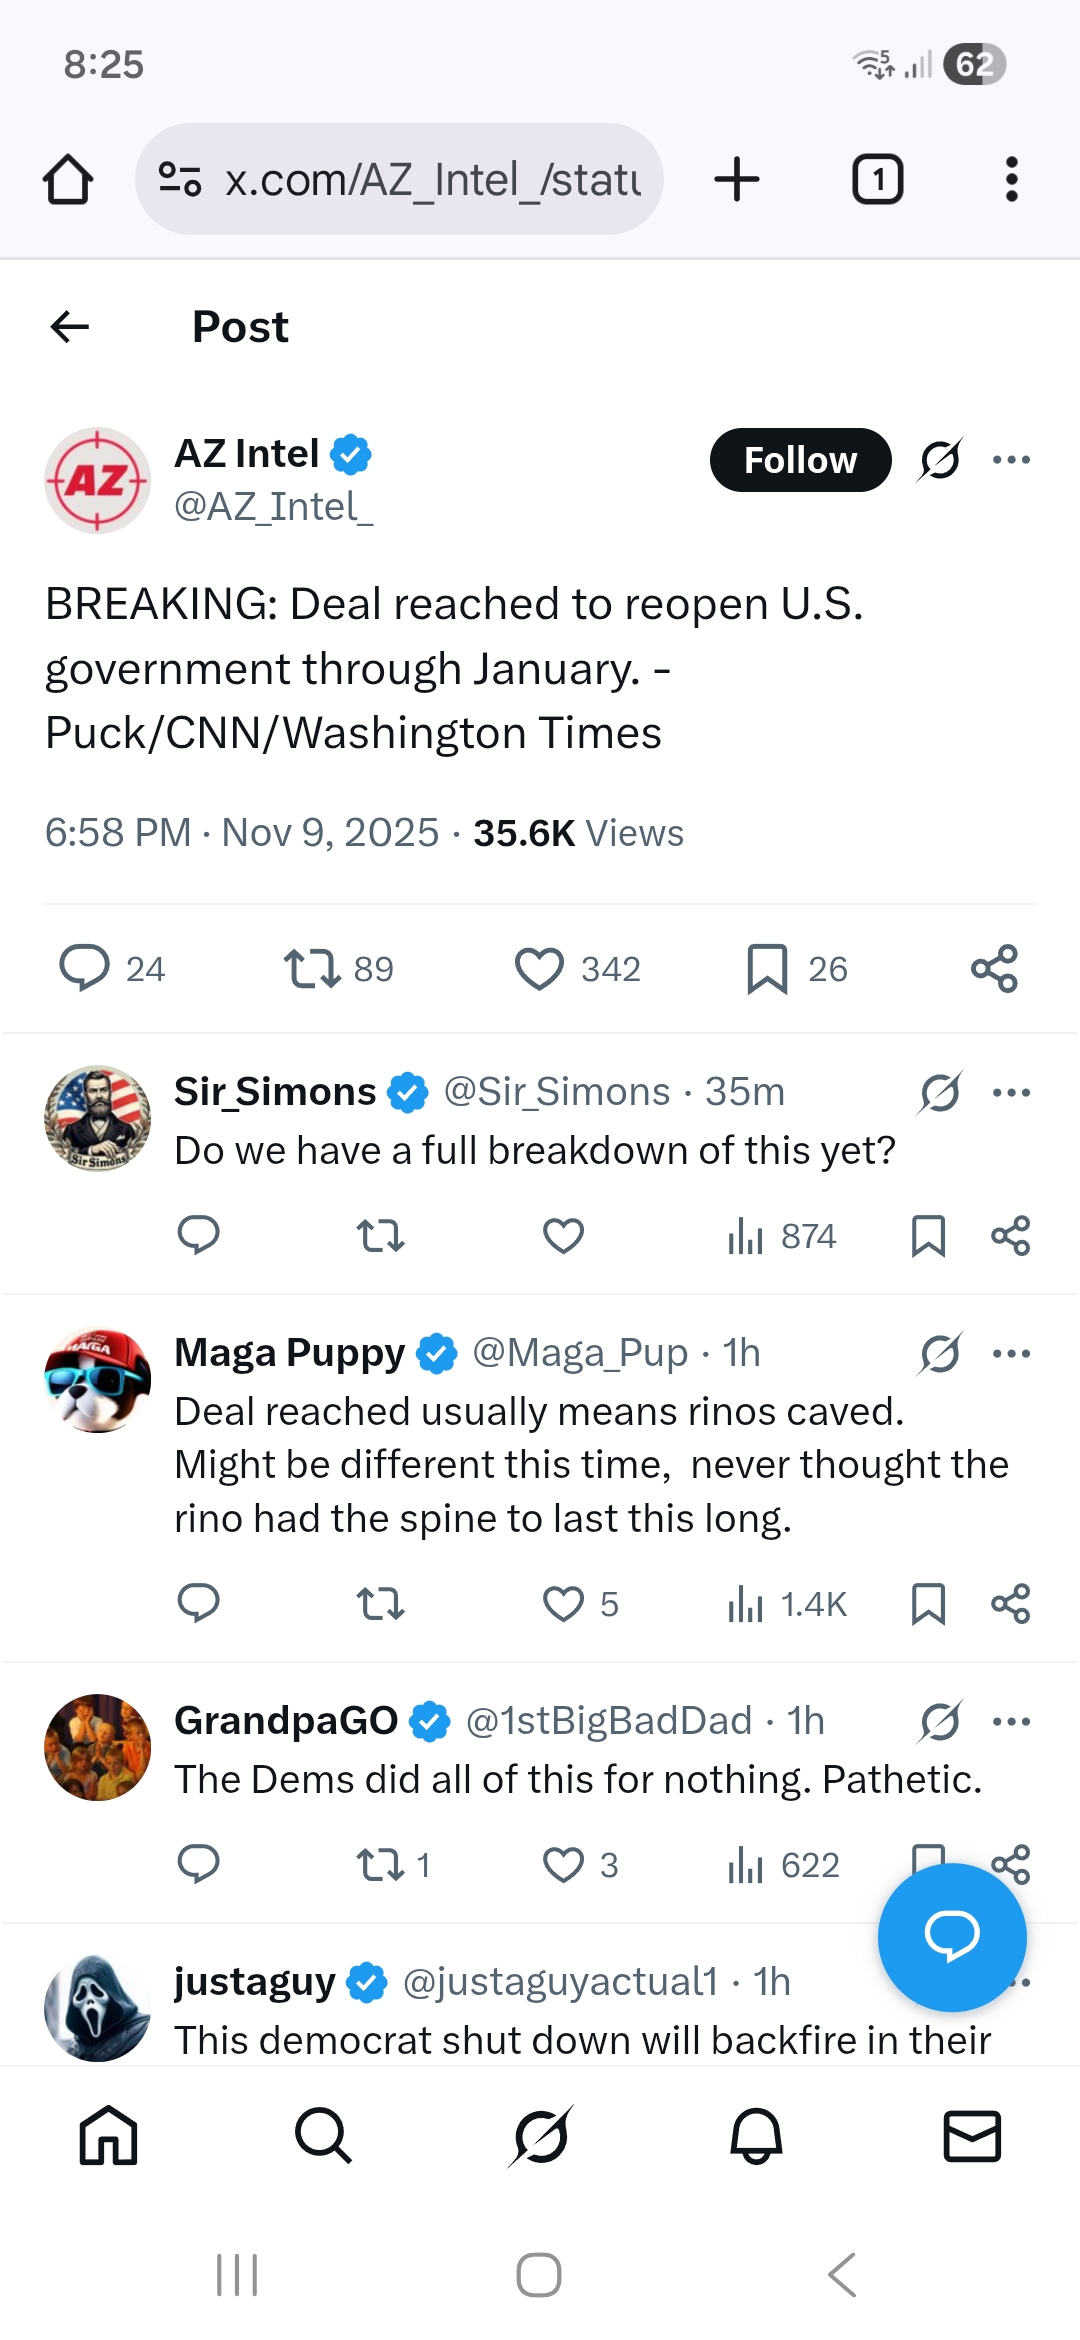
Task: Repost the AZ Intel post
Action: coord(312,968)
